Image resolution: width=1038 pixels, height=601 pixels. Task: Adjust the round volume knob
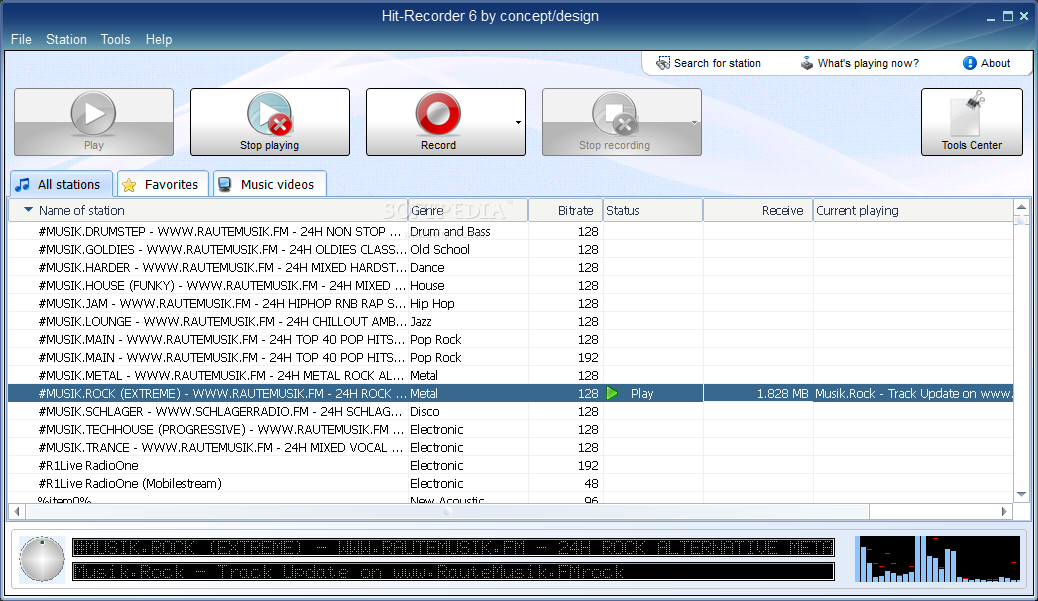pos(42,559)
